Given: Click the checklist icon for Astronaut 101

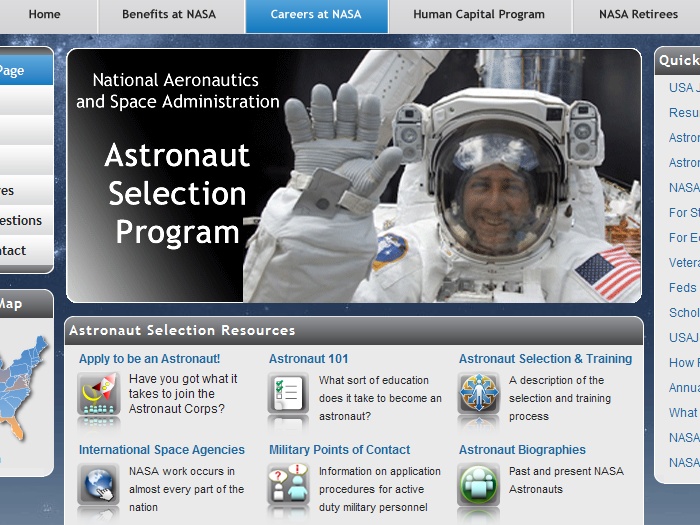Looking at the screenshot, I should [x=288, y=394].
